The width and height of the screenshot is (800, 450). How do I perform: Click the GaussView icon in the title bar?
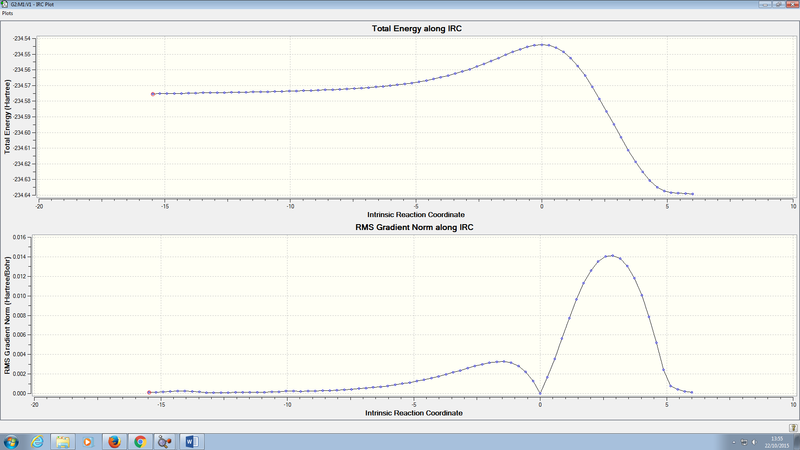5,4
